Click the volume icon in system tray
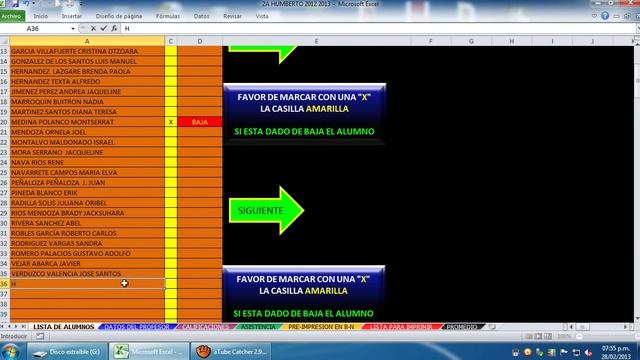640x360 pixels. 588,352
